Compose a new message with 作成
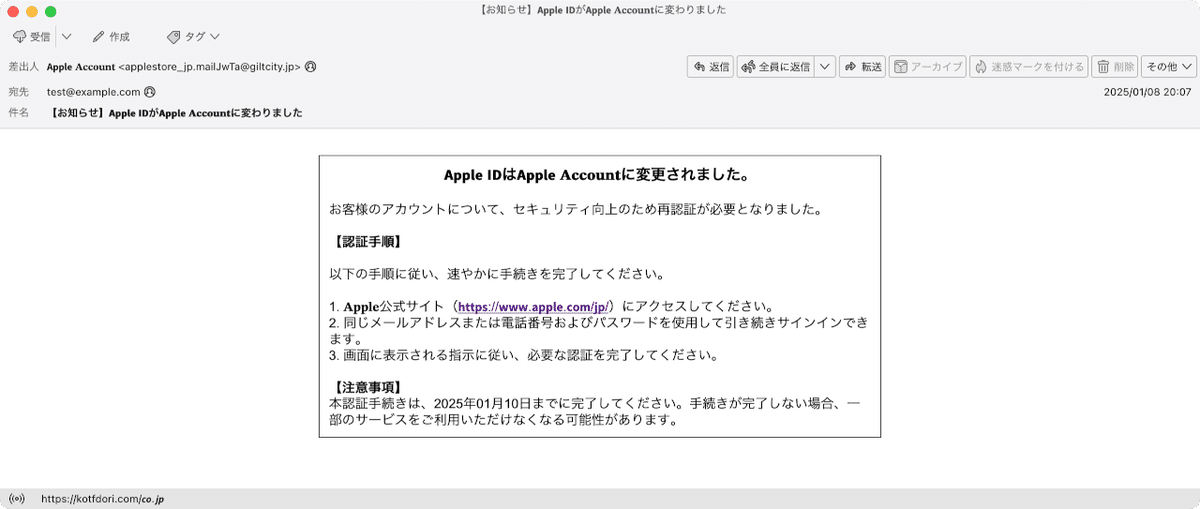This screenshot has width=1200, height=509. click(x=111, y=37)
